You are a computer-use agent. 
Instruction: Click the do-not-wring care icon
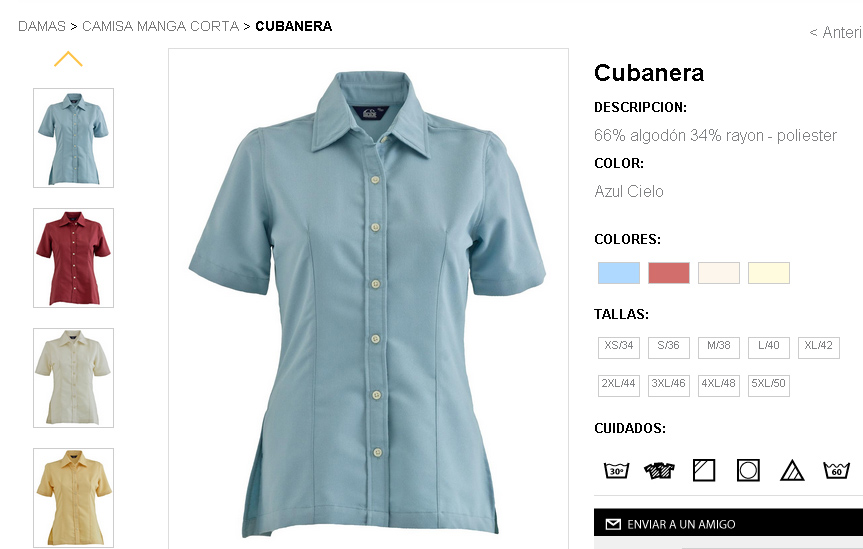[659, 470]
